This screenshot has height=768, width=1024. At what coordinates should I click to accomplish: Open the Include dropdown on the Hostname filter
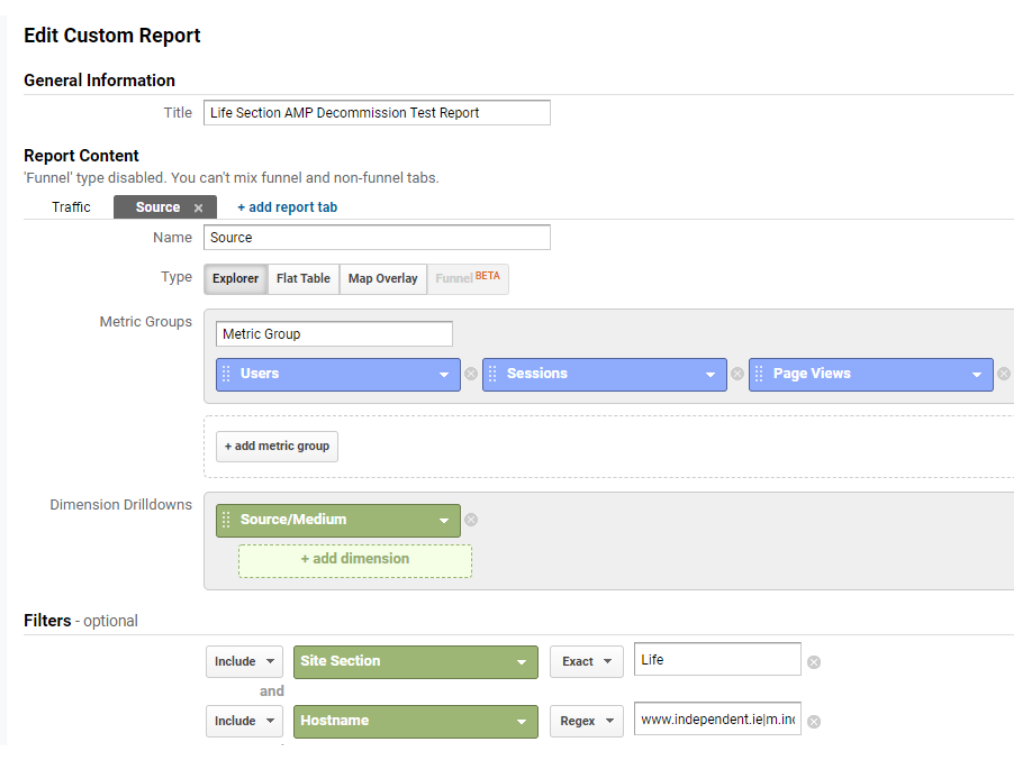pos(243,720)
